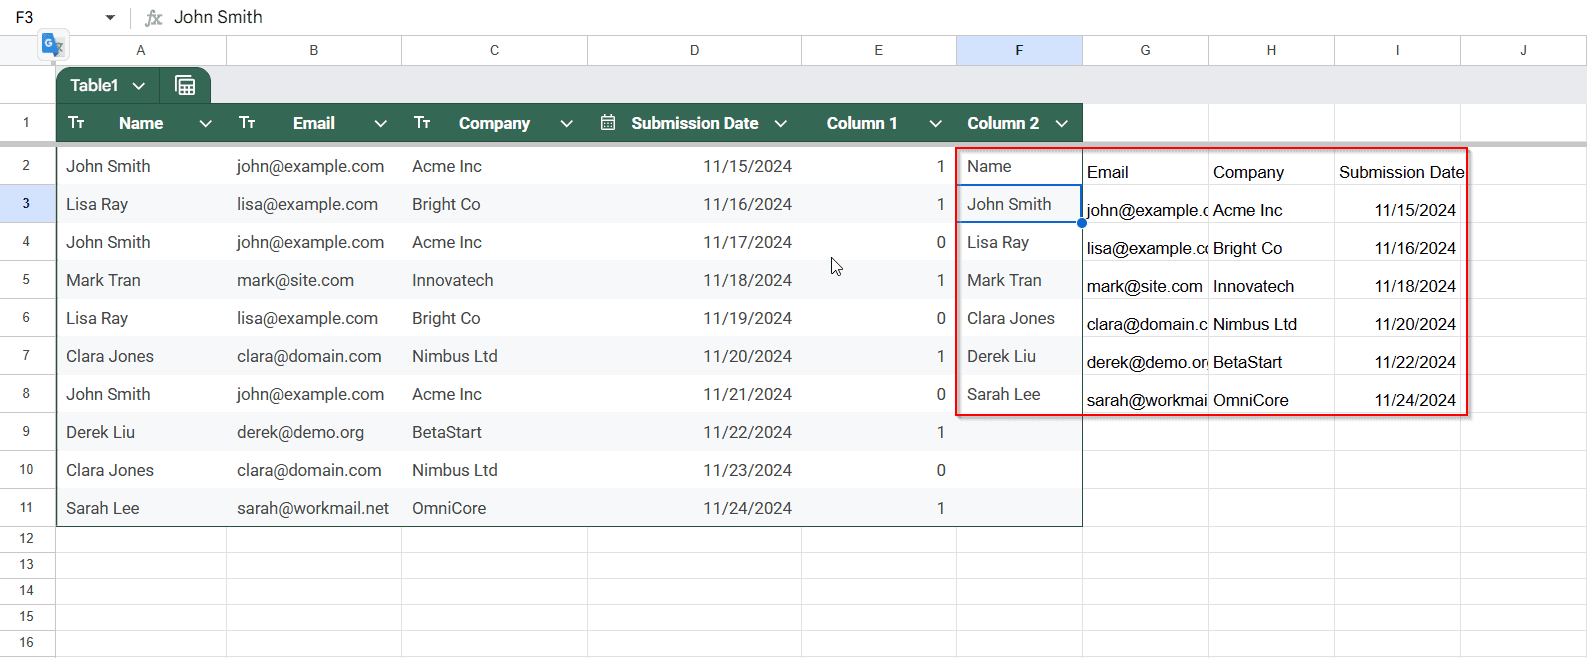Click Derek Liu in column A
Viewport: 1587px width, 658px height.
(141, 432)
